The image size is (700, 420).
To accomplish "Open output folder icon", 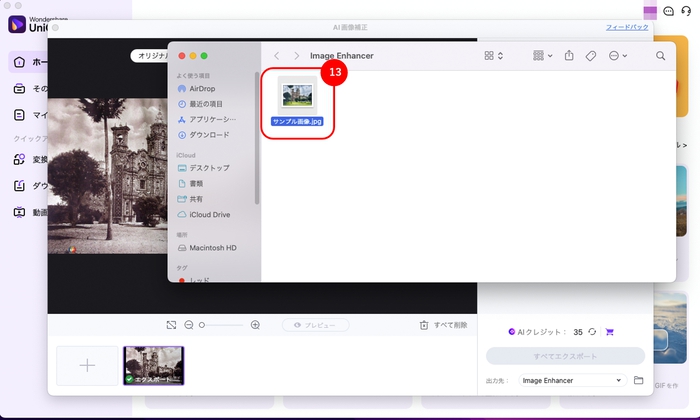I will click(x=638, y=380).
